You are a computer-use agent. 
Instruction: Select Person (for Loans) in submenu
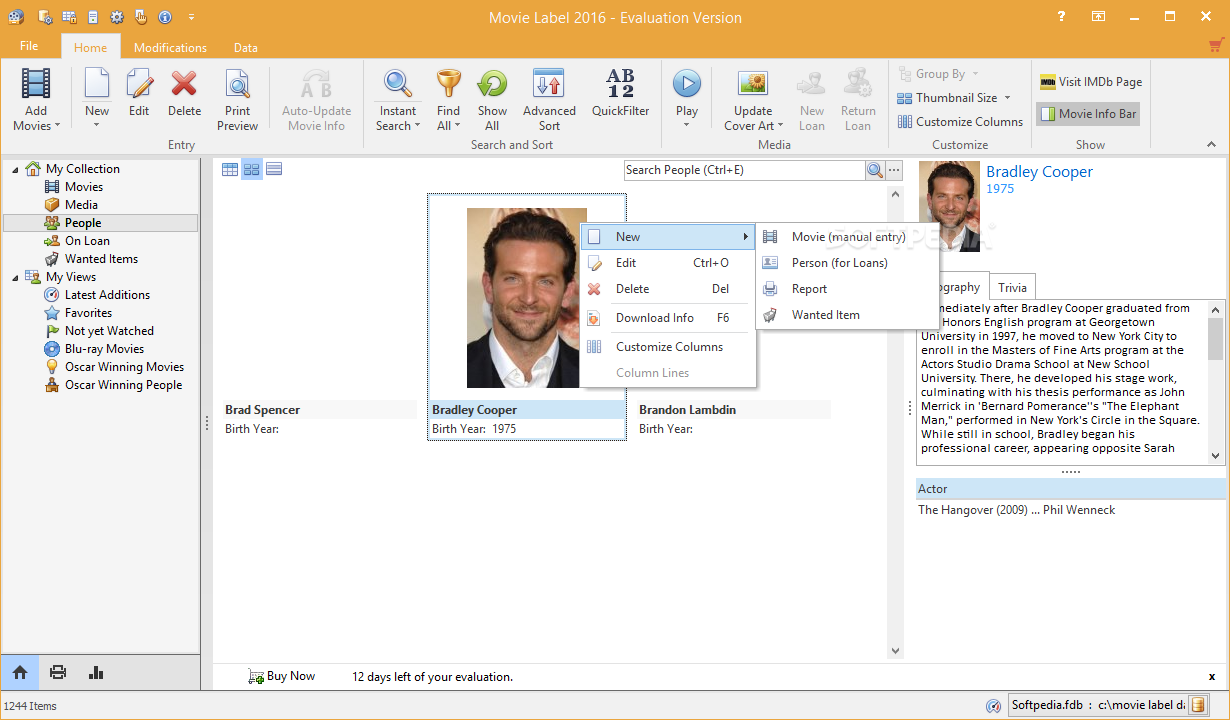tap(847, 263)
